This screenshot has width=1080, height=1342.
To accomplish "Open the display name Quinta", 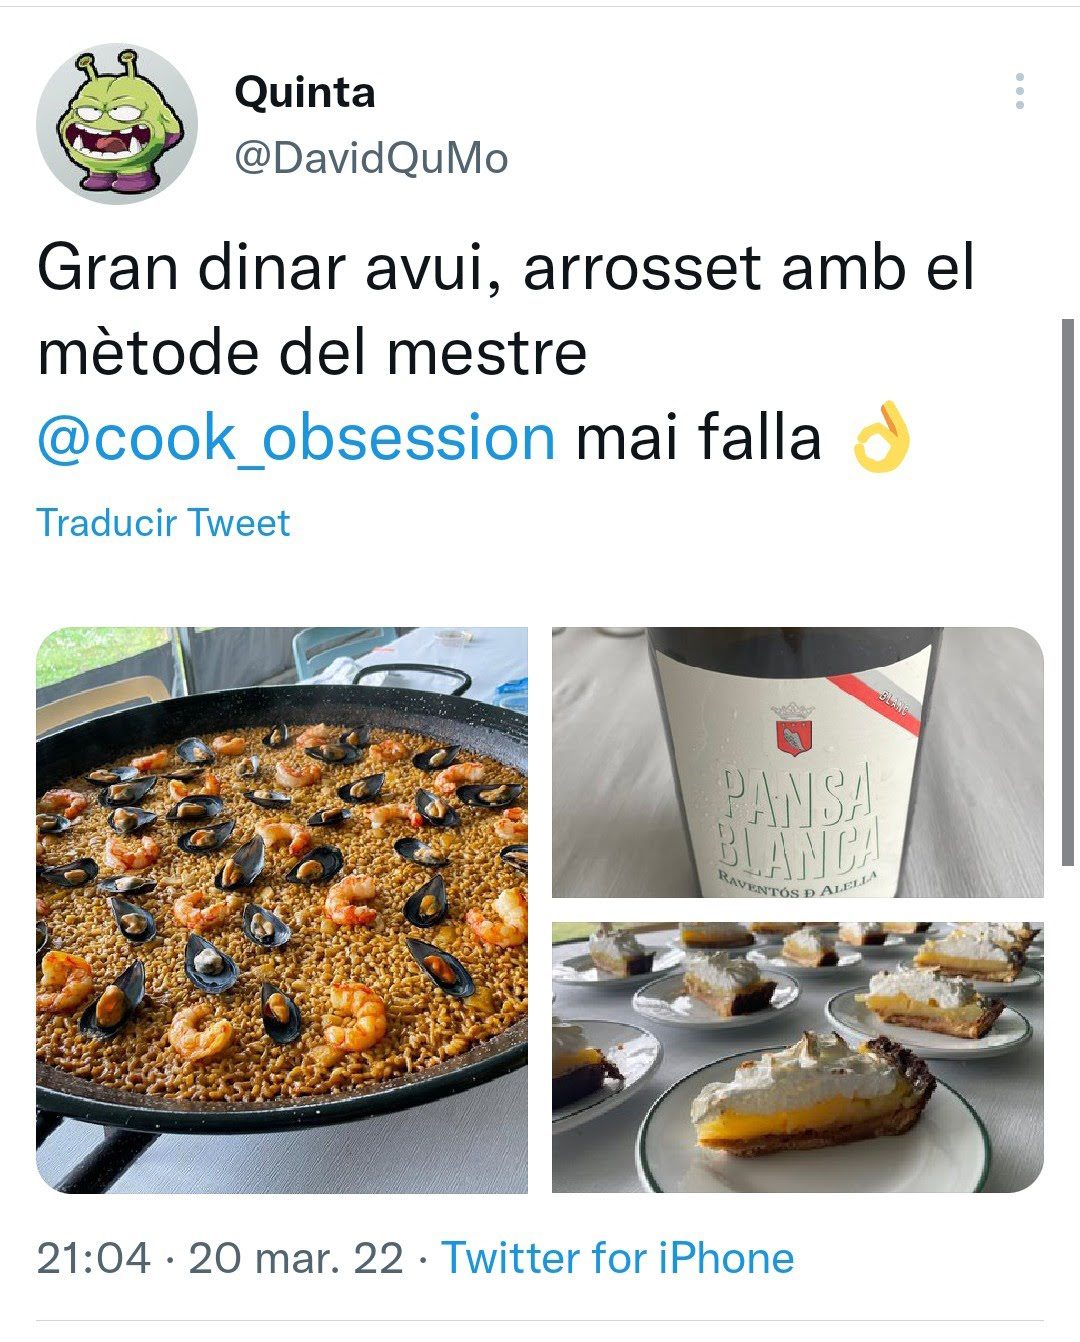I will [x=305, y=93].
